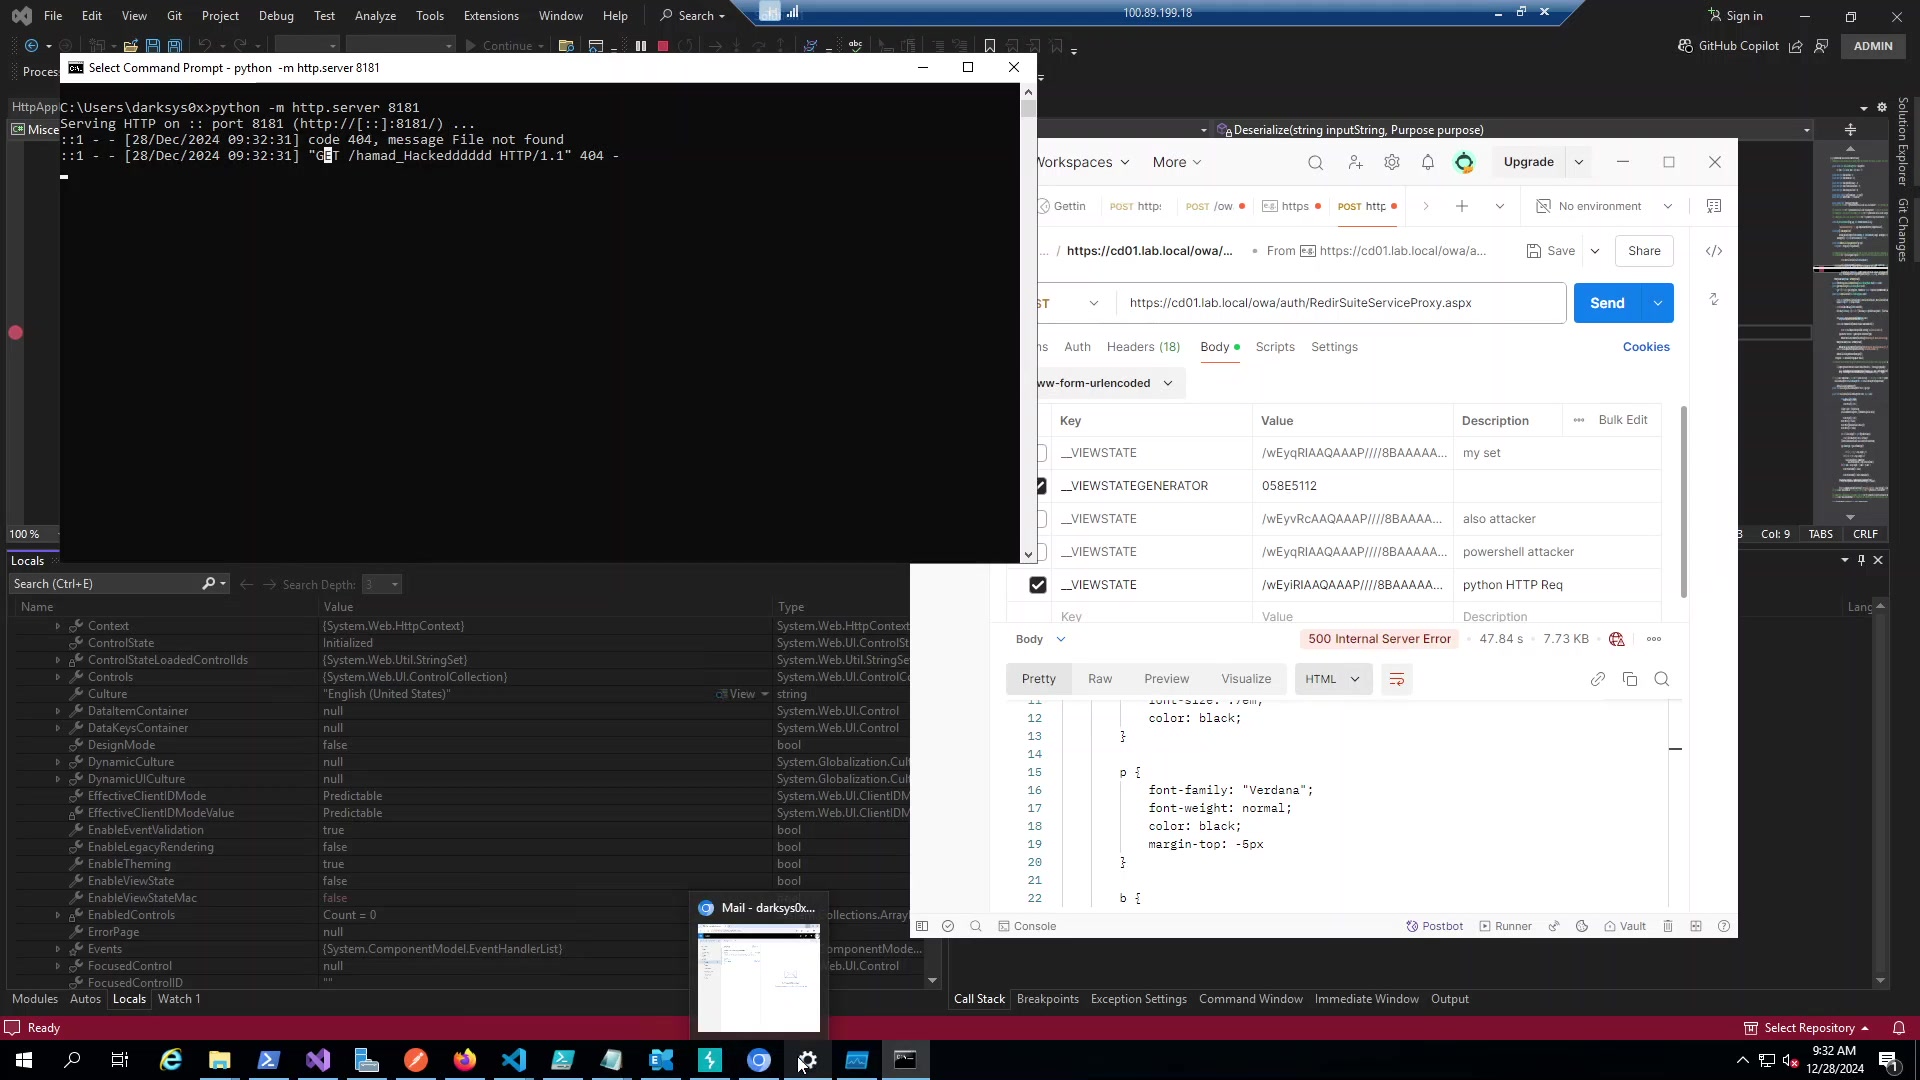
Task: Expand Events row in Locals
Action: [x=57, y=949]
